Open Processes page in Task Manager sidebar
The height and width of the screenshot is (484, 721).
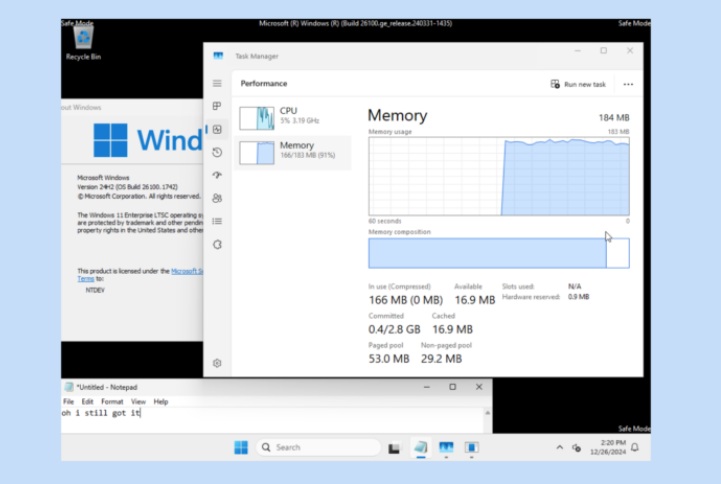pyautogui.click(x=217, y=106)
